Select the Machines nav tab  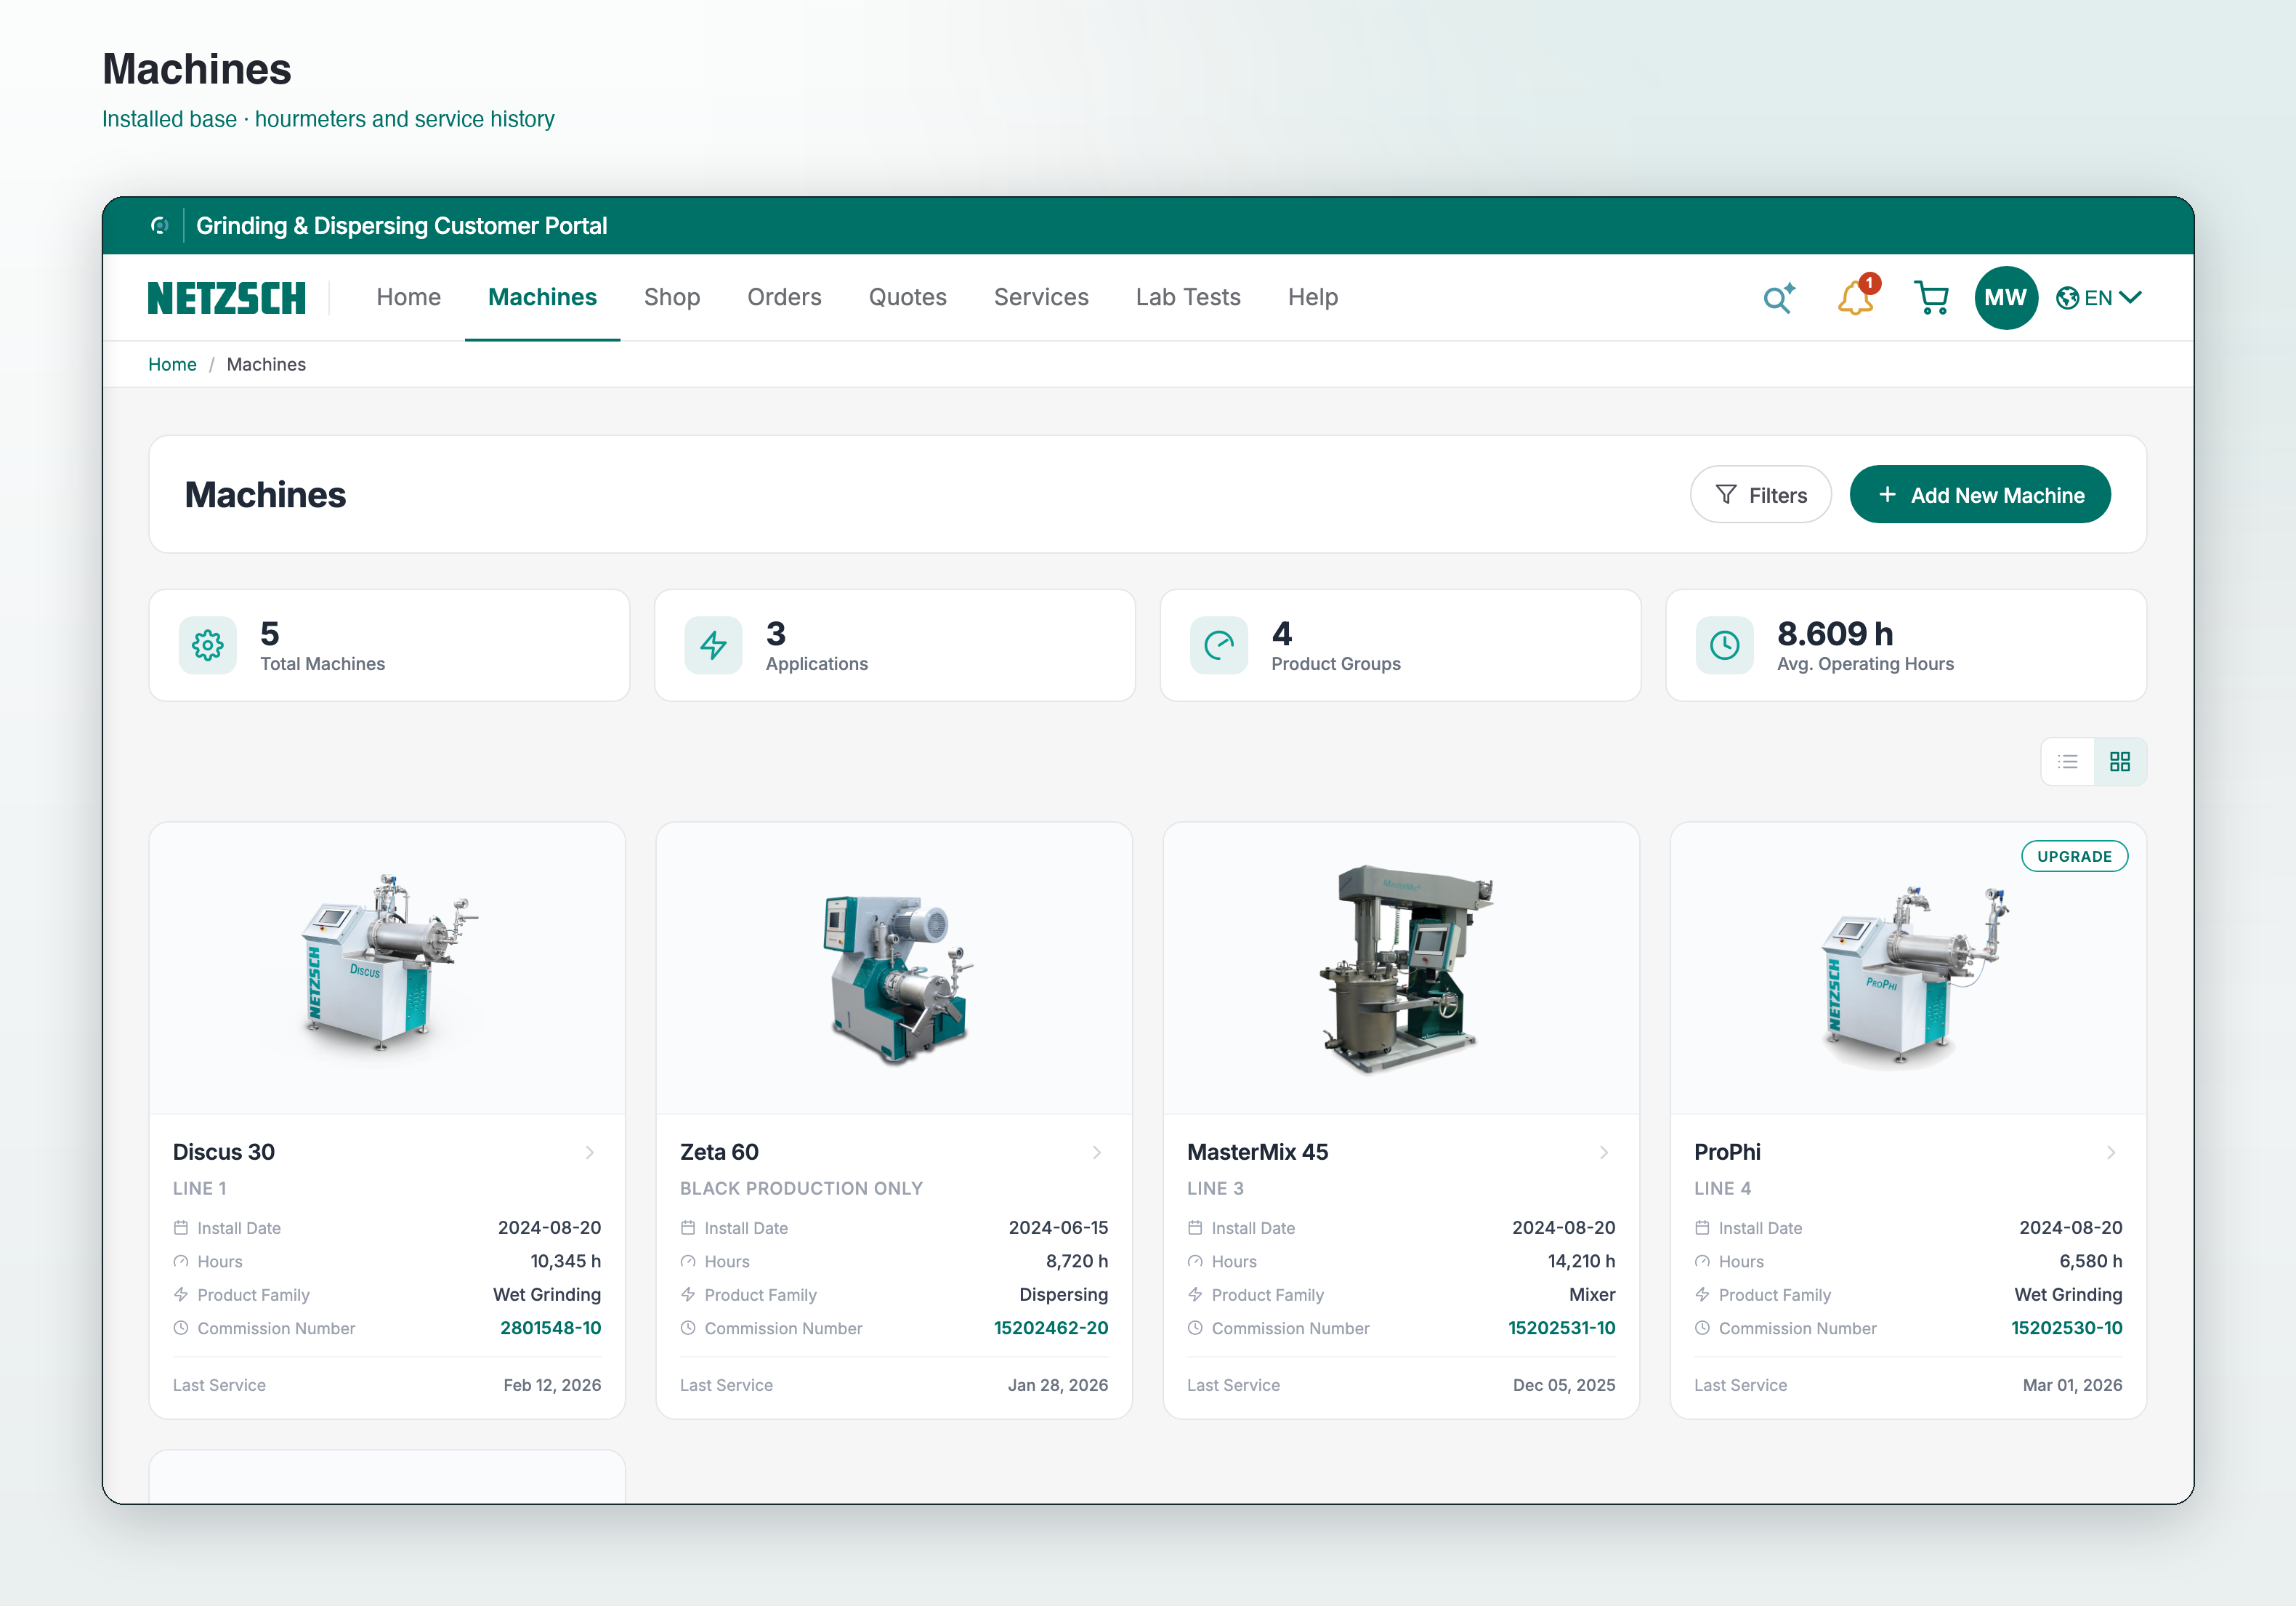[542, 298]
